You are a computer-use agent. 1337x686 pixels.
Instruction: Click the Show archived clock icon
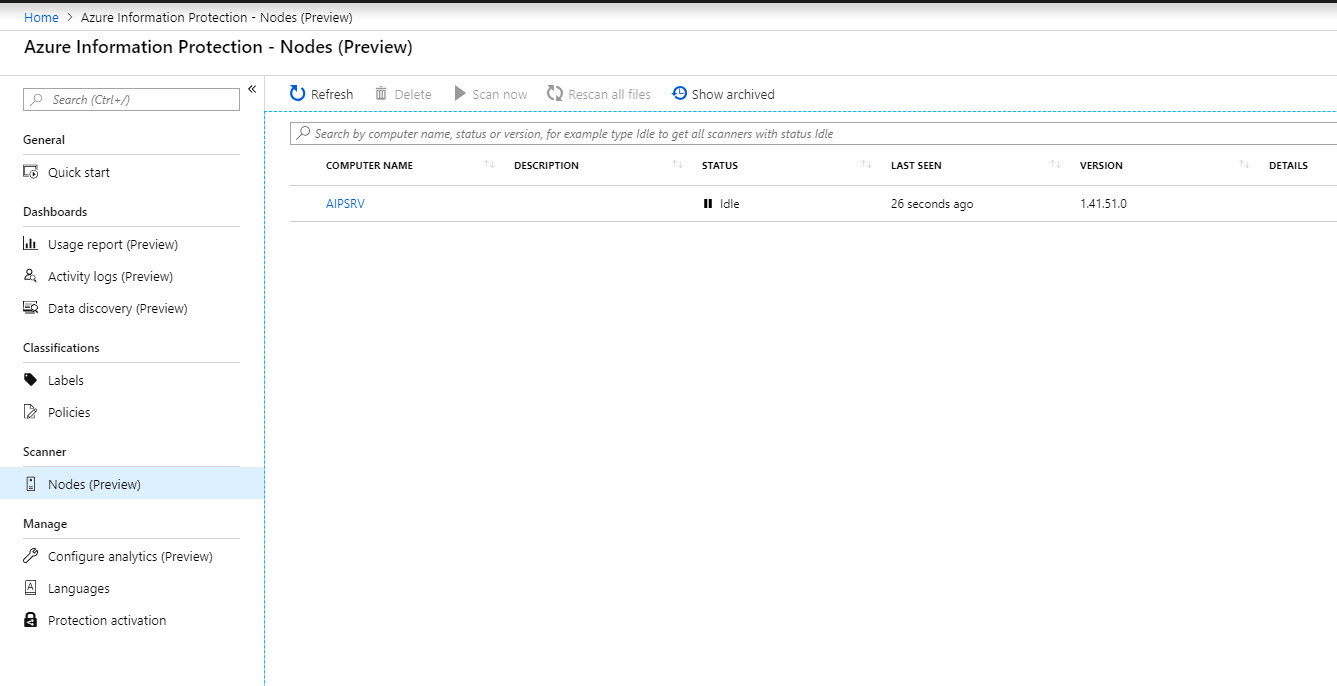click(679, 93)
